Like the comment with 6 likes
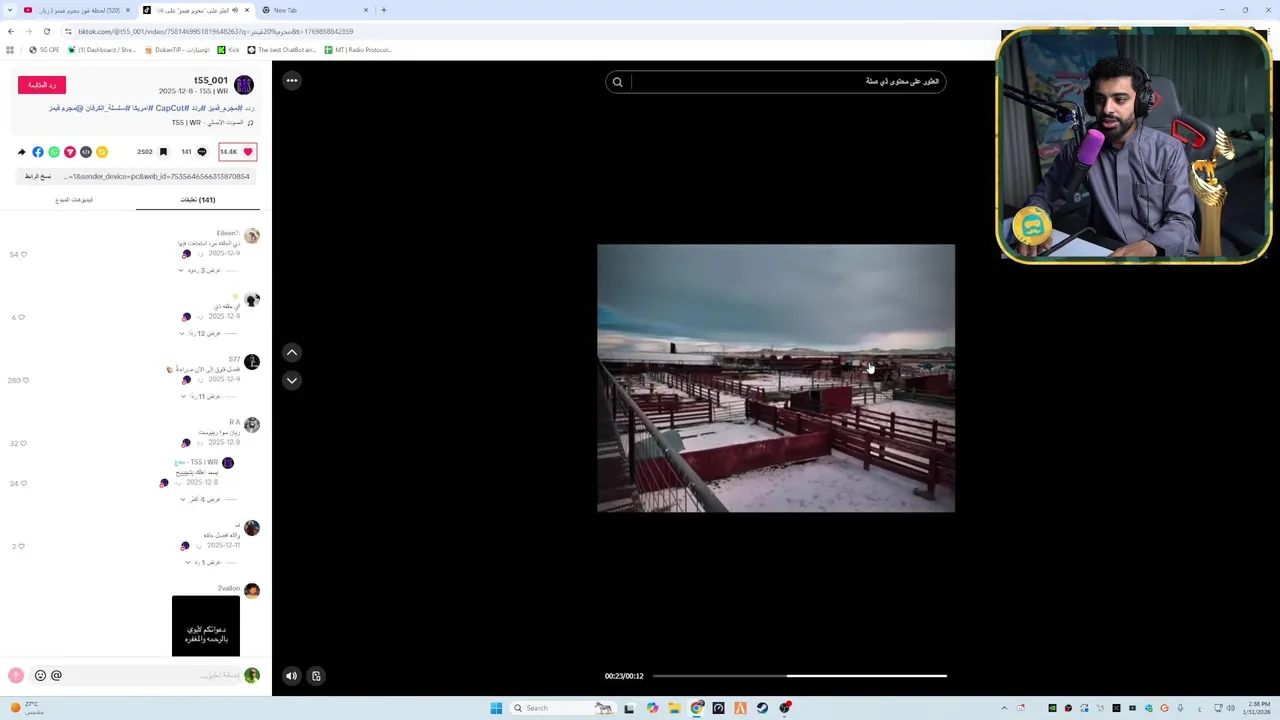1280x720 pixels. click(24, 317)
